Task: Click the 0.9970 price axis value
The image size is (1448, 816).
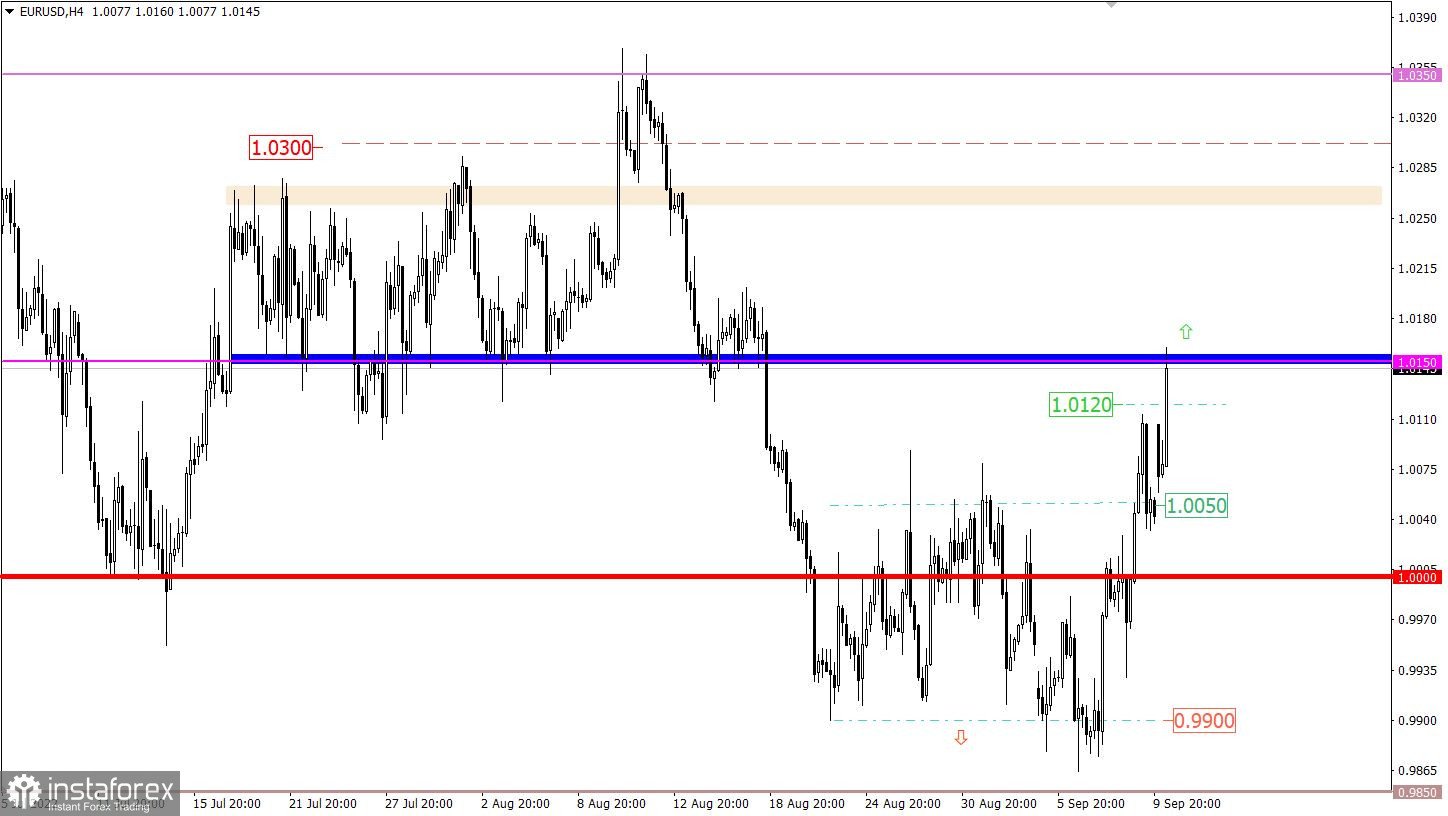Action: click(1418, 621)
